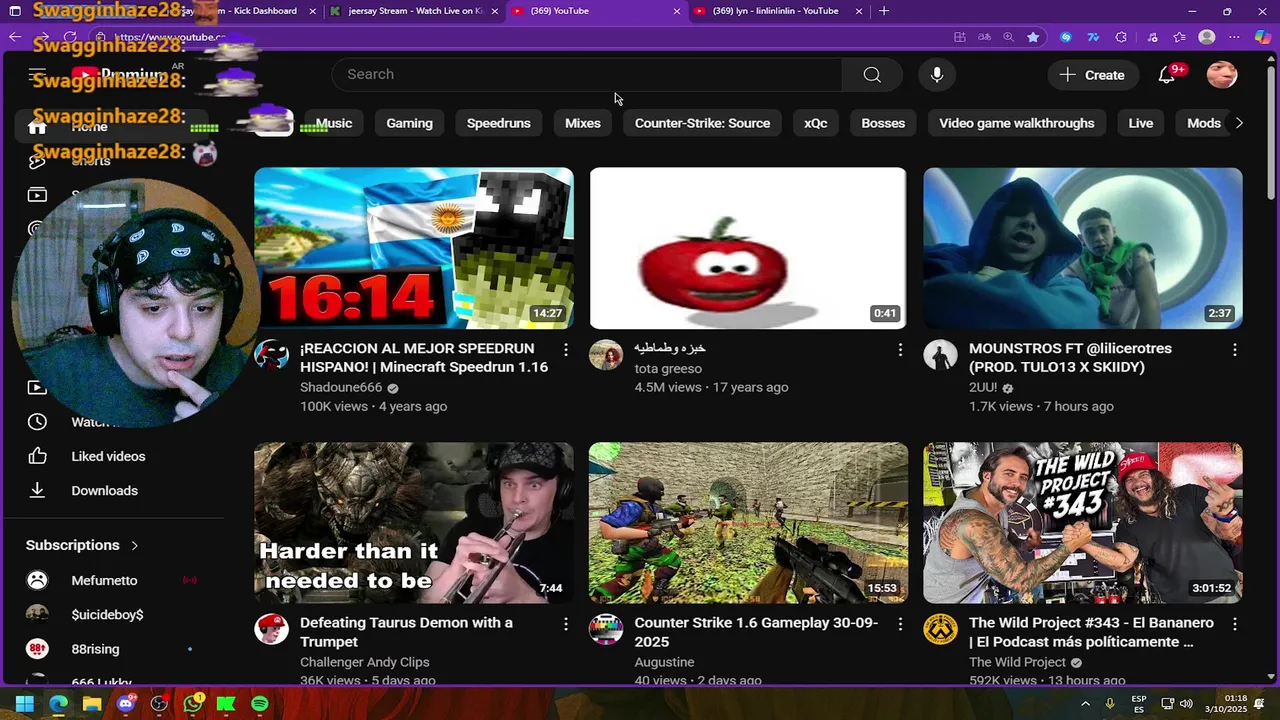
Task: Play the MOUNSTROS music video thumbnail
Action: coord(1083,248)
